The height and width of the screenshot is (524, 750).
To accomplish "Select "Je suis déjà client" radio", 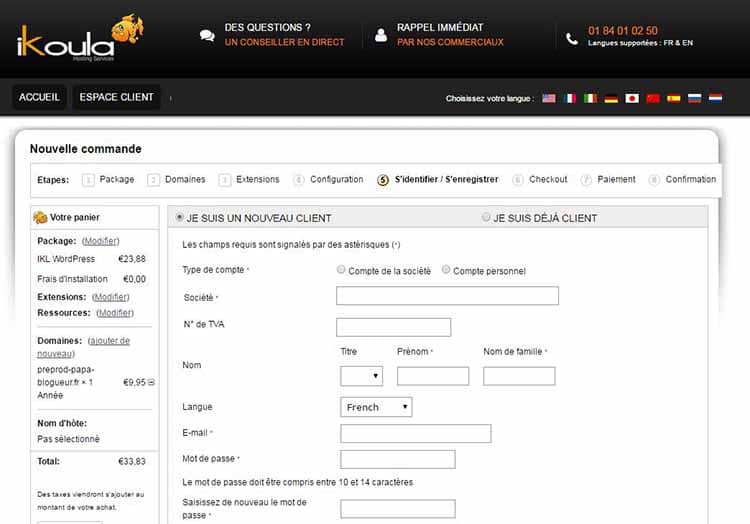I will (486, 217).
